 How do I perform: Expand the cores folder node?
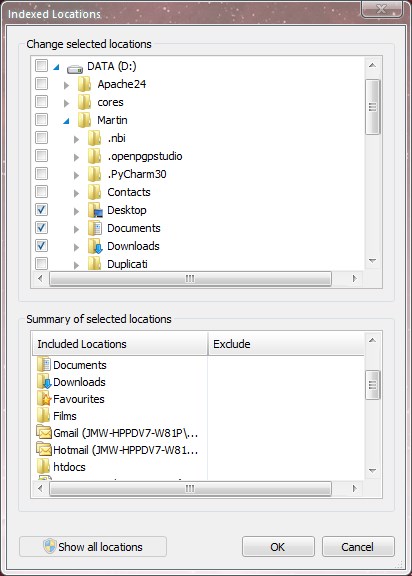[x=66, y=103]
